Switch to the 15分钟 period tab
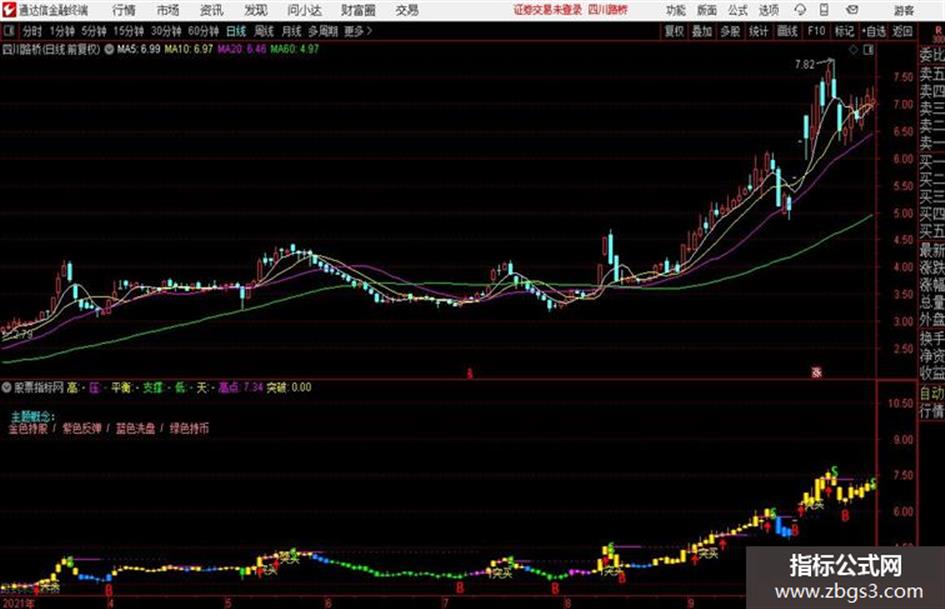 (x=129, y=31)
